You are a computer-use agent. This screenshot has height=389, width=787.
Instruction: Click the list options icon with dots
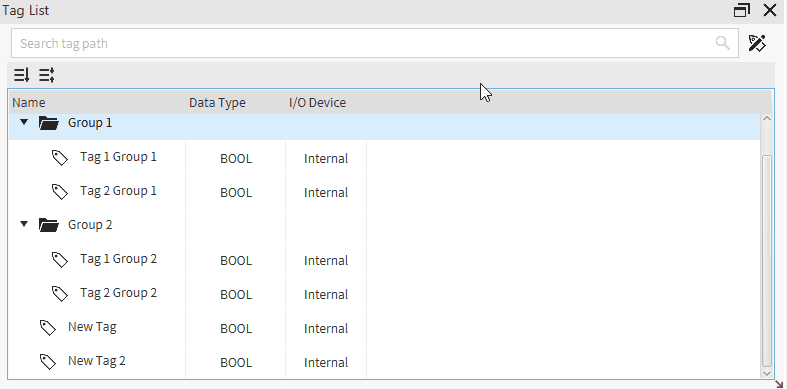coord(47,75)
